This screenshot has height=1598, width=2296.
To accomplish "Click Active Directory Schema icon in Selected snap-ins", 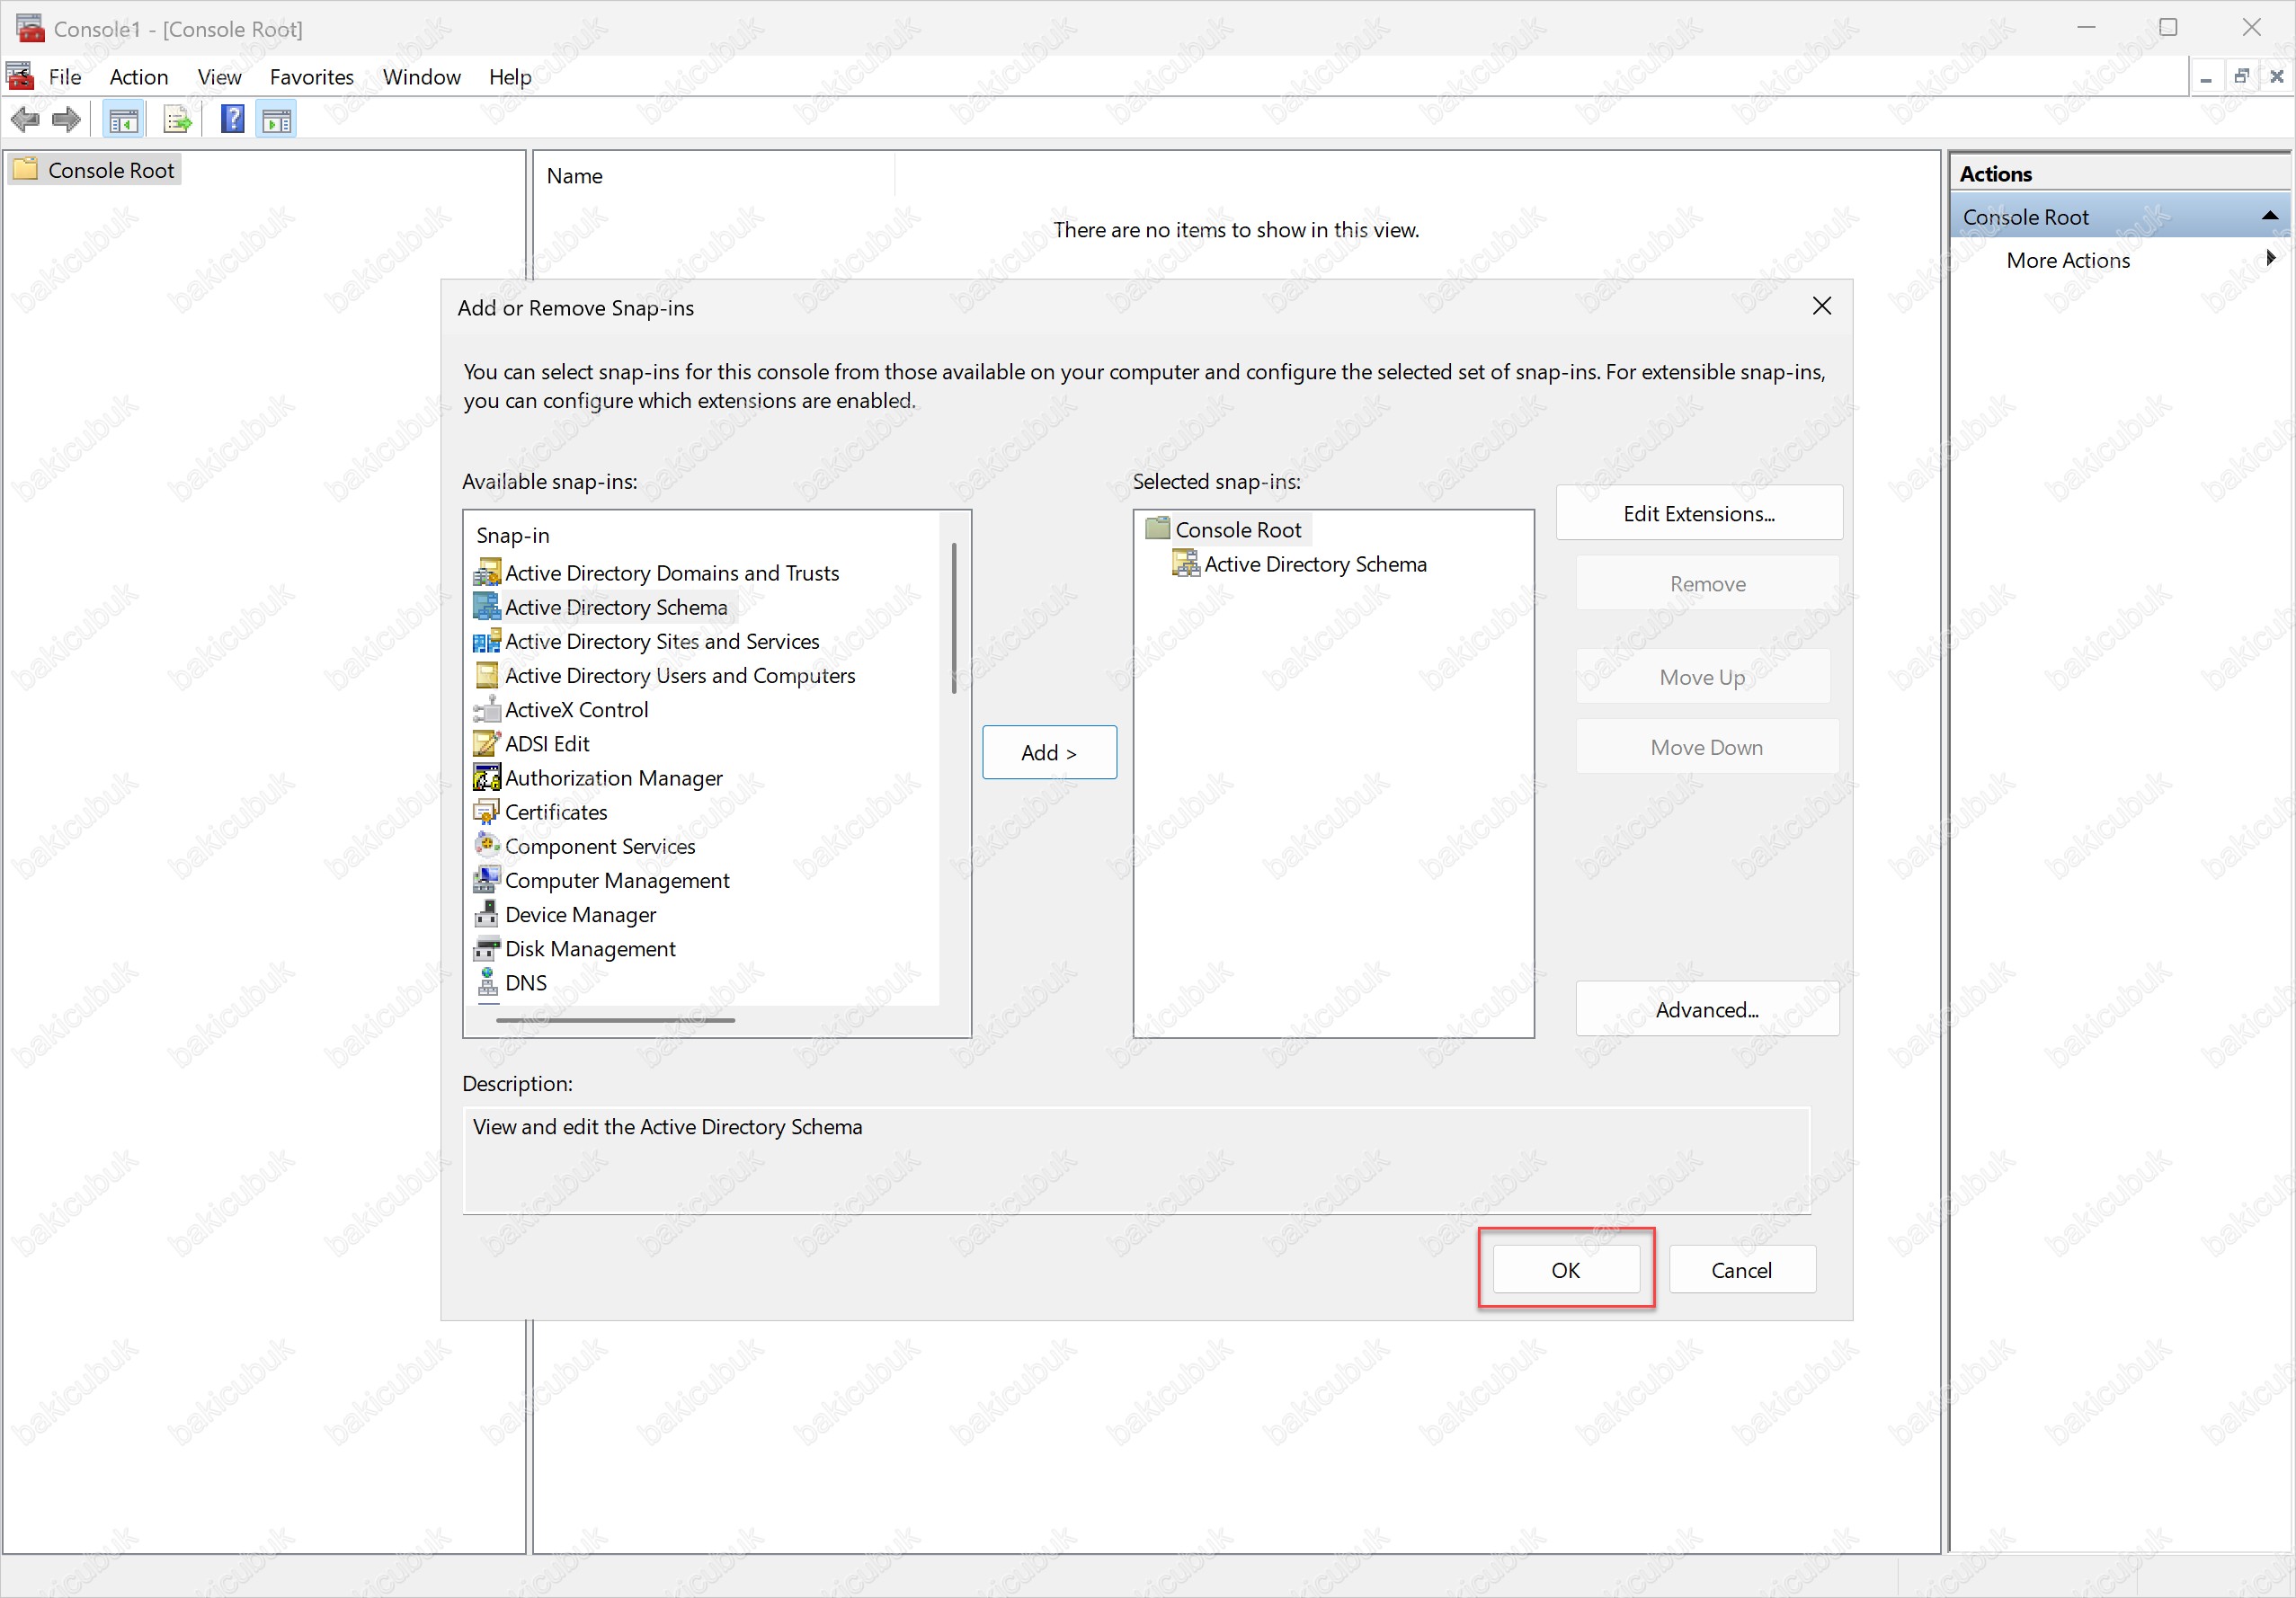I will 1186,563.
